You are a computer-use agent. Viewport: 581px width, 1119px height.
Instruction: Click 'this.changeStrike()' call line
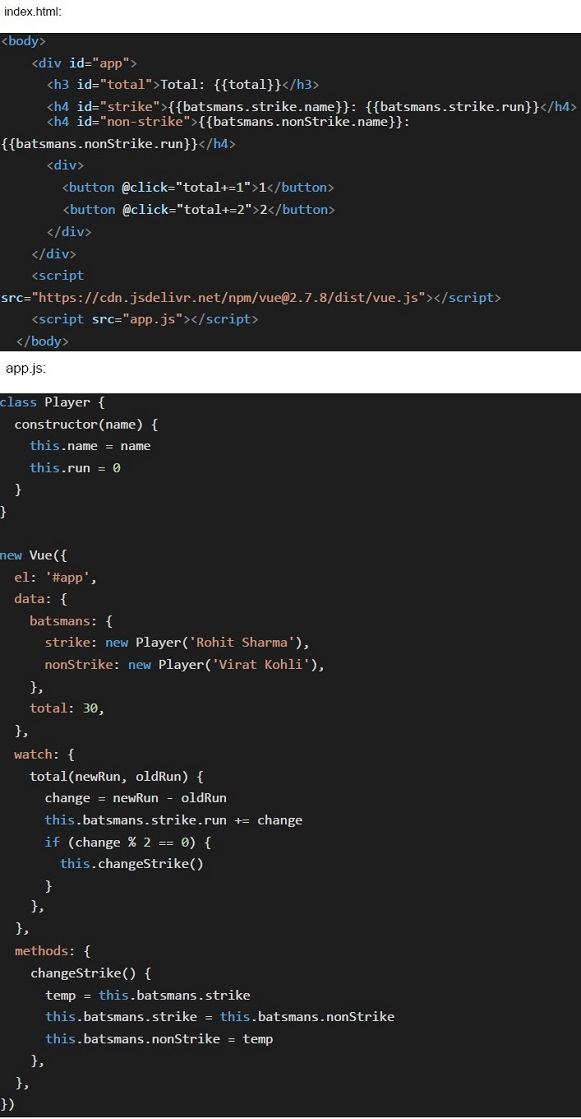(x=132, y=864)
